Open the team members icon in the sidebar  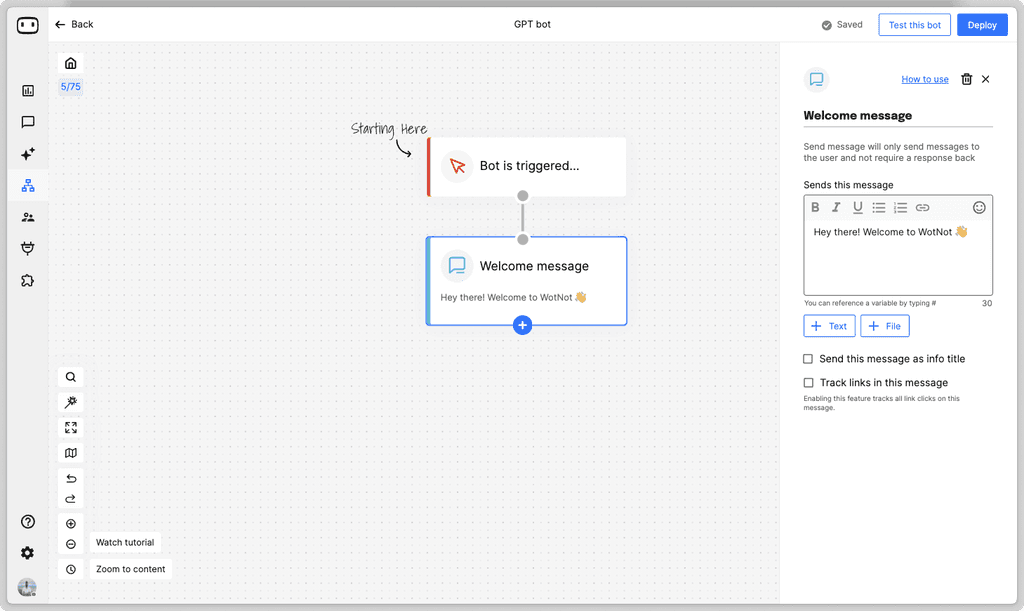pyautogui.click(x=27, y=217)
